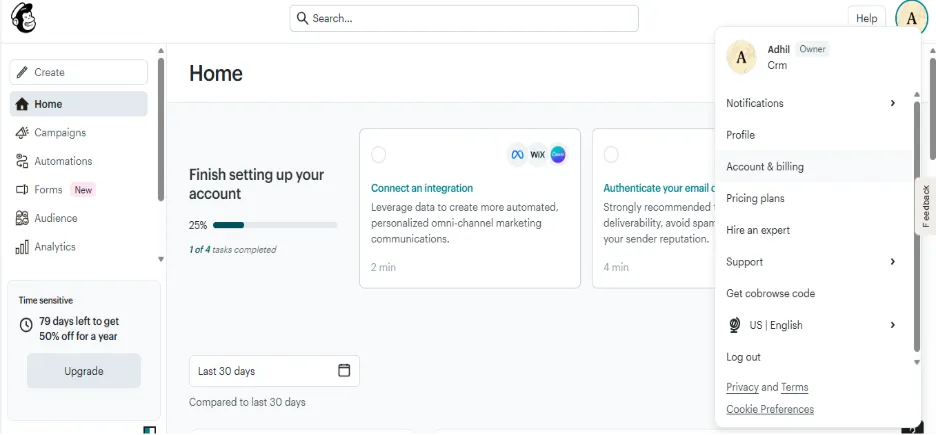Open the Connect an integration link
Image resolution: width=936 pixels, height=435 pixels.
point(422,188)
